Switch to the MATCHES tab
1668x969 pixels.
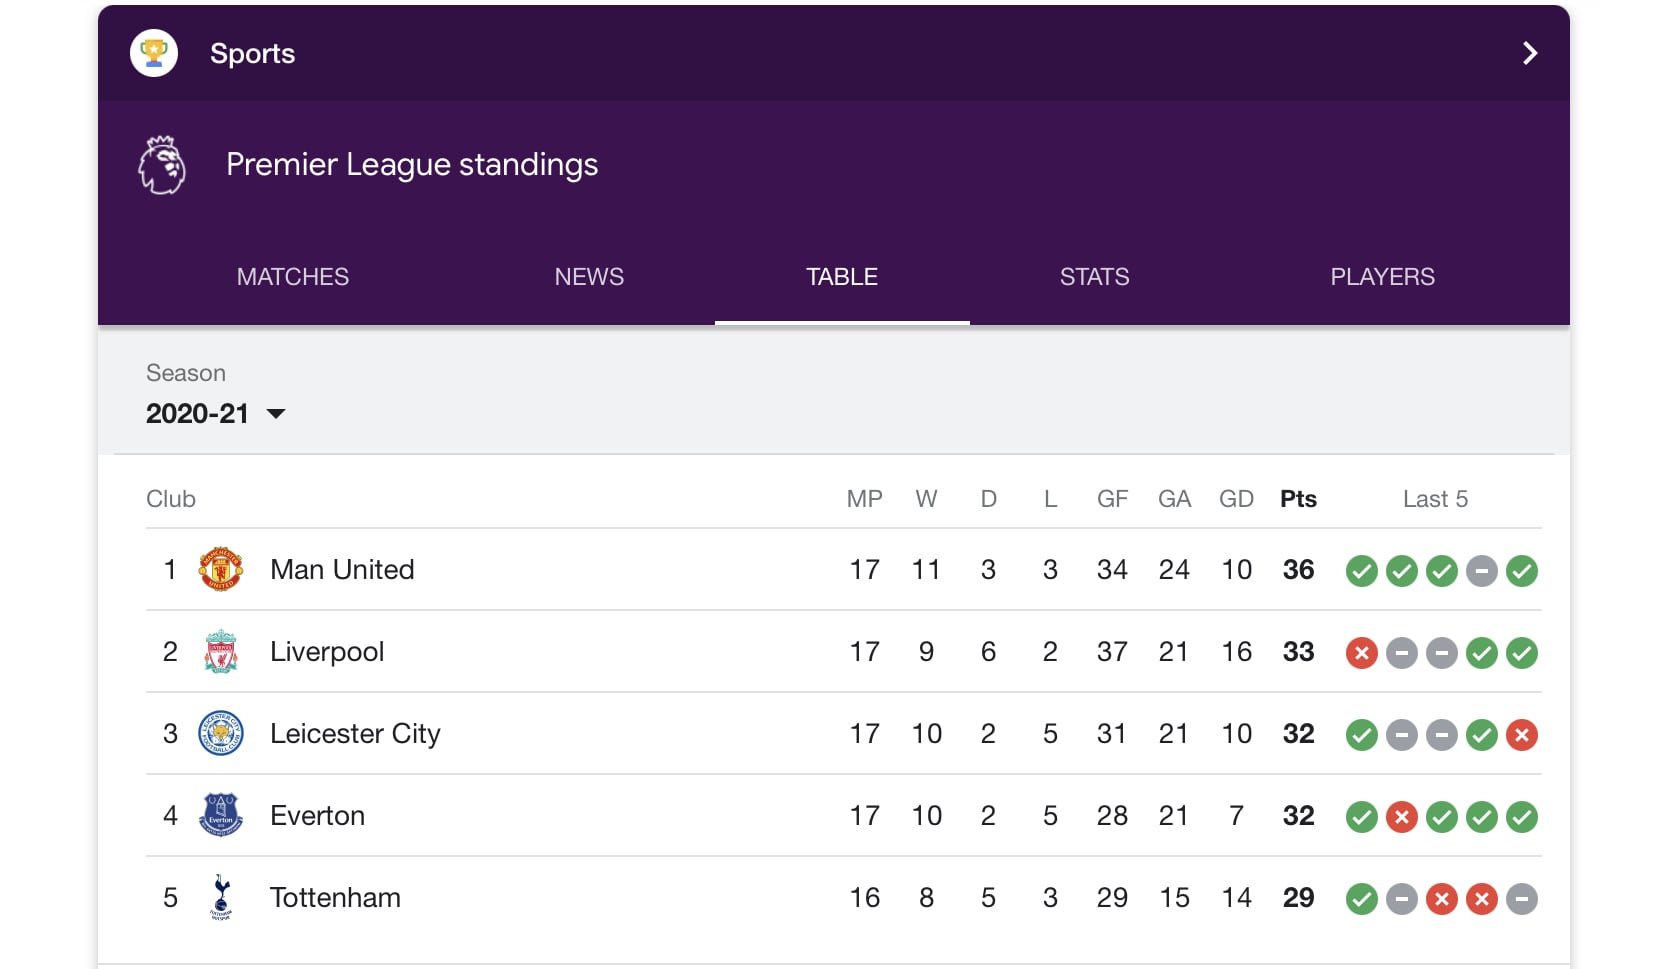pyautogui.click(x=293, y=277)
